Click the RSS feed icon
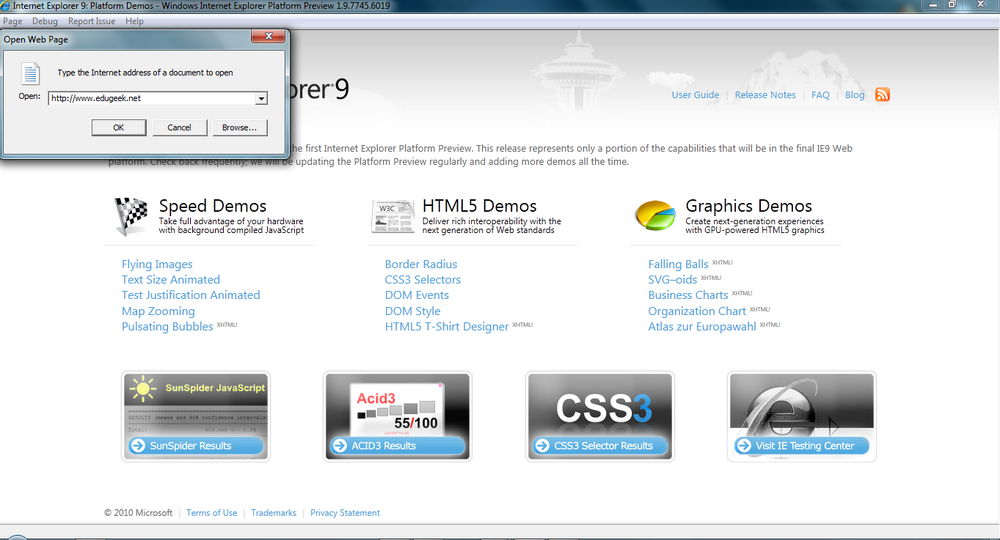This screenshot has width=1000, height=540. (883, 94)
